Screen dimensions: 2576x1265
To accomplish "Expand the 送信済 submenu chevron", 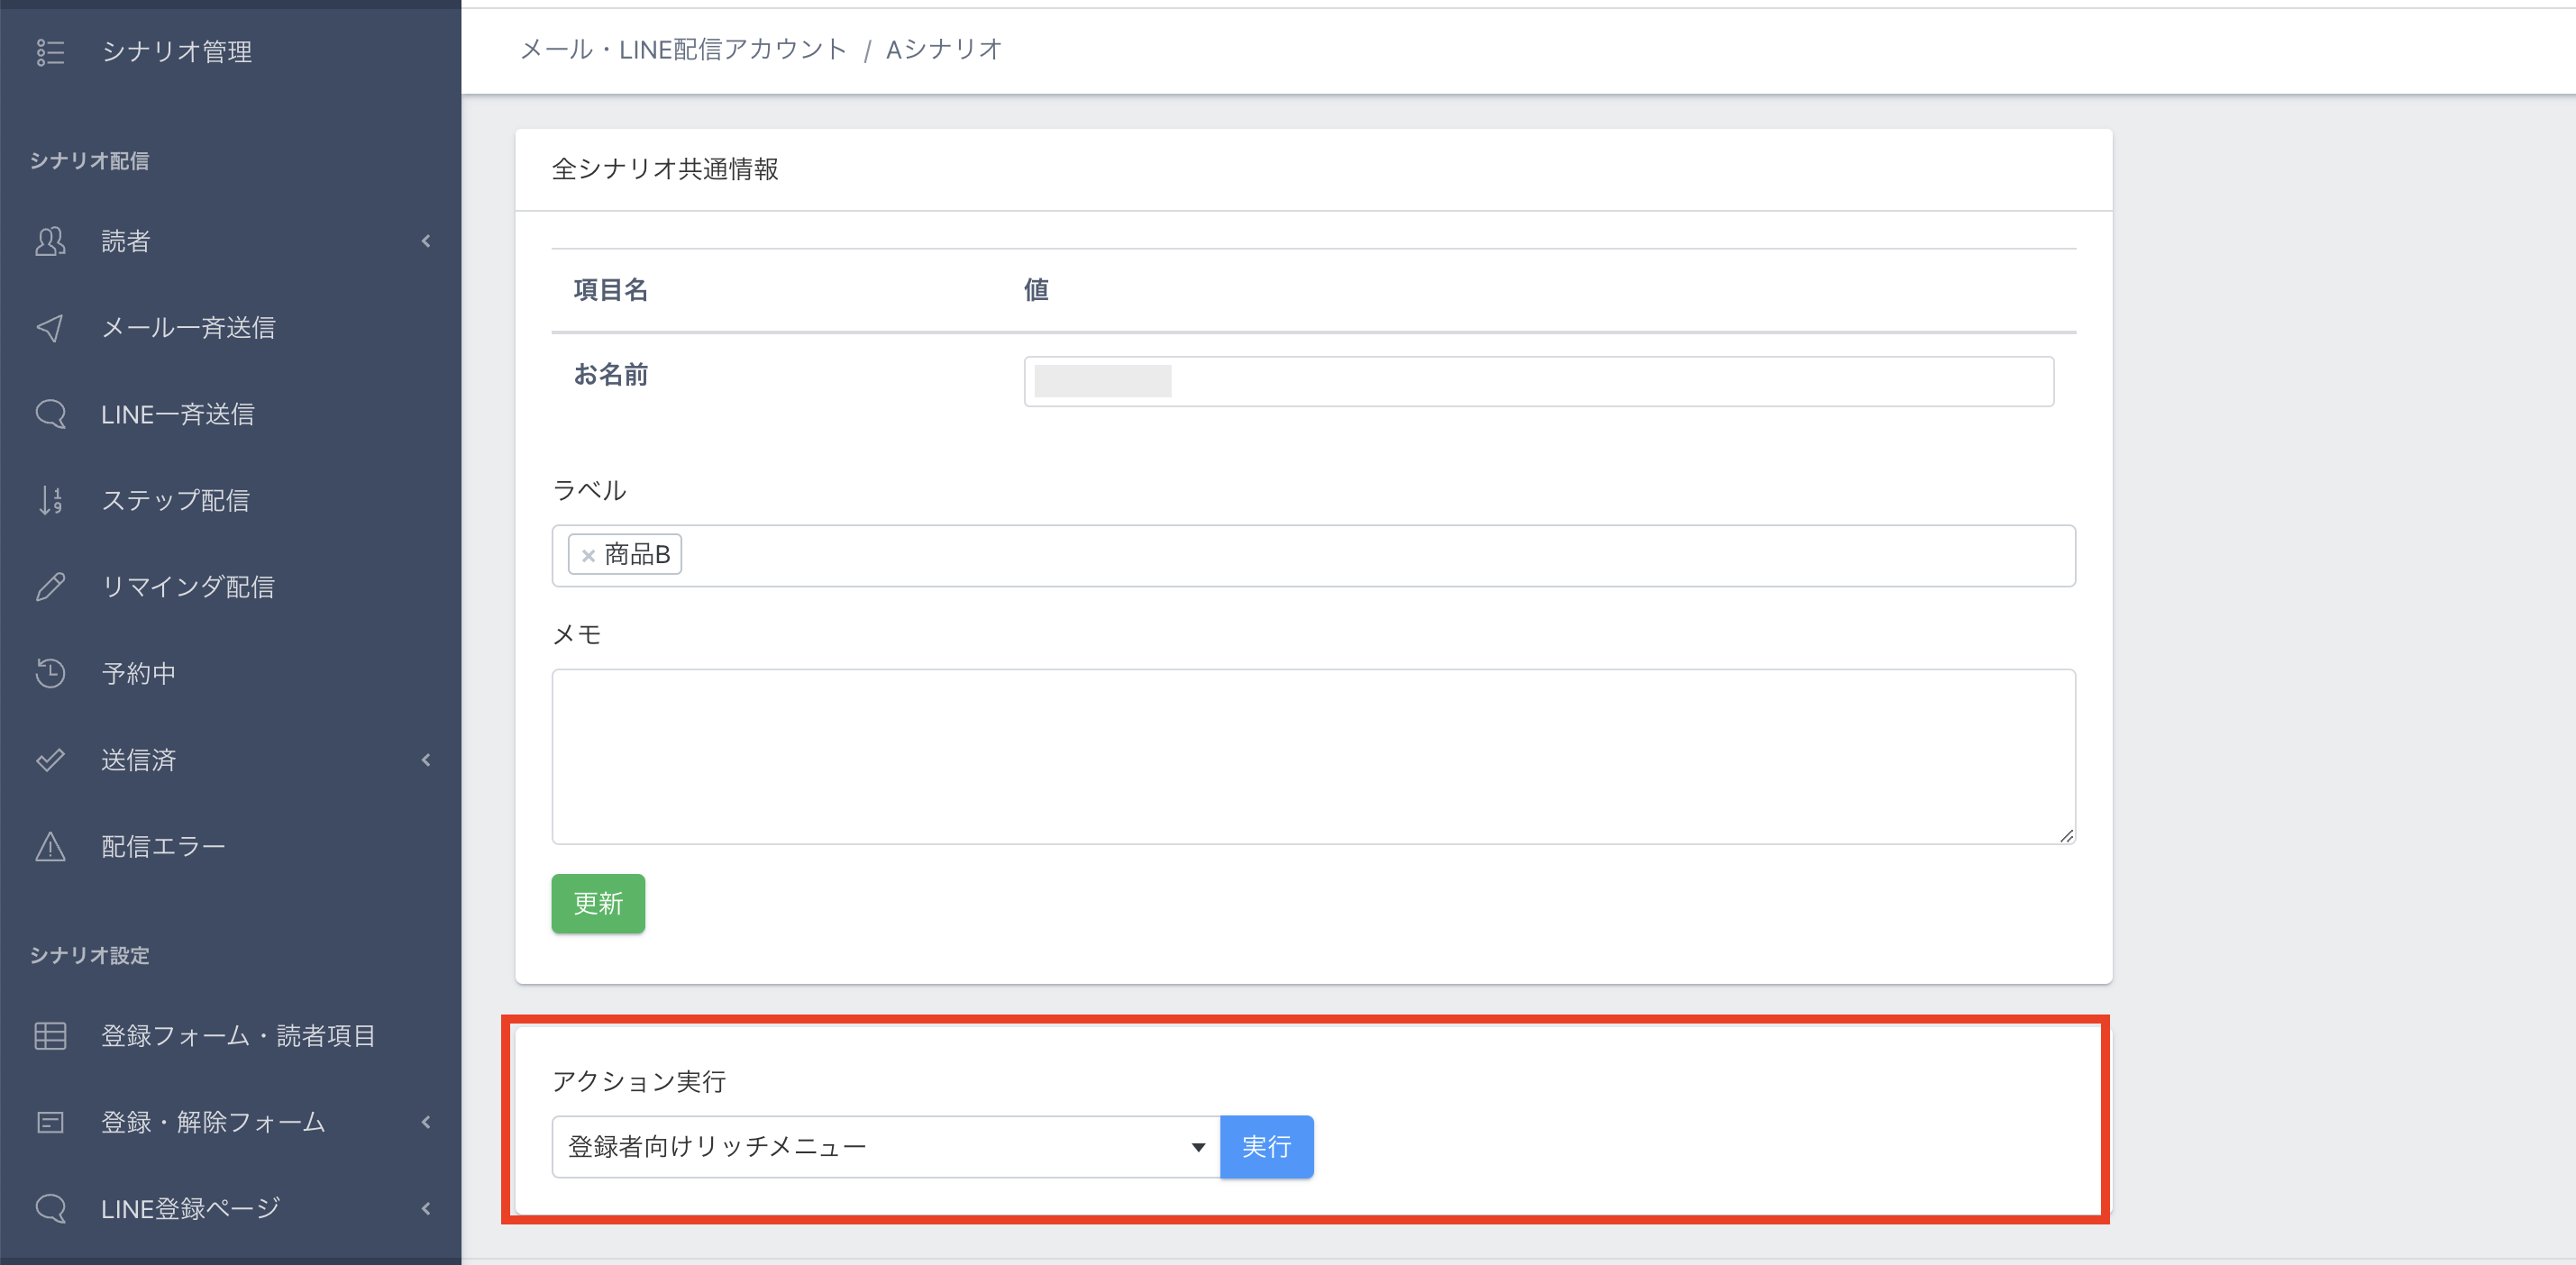I will [426, 760].
